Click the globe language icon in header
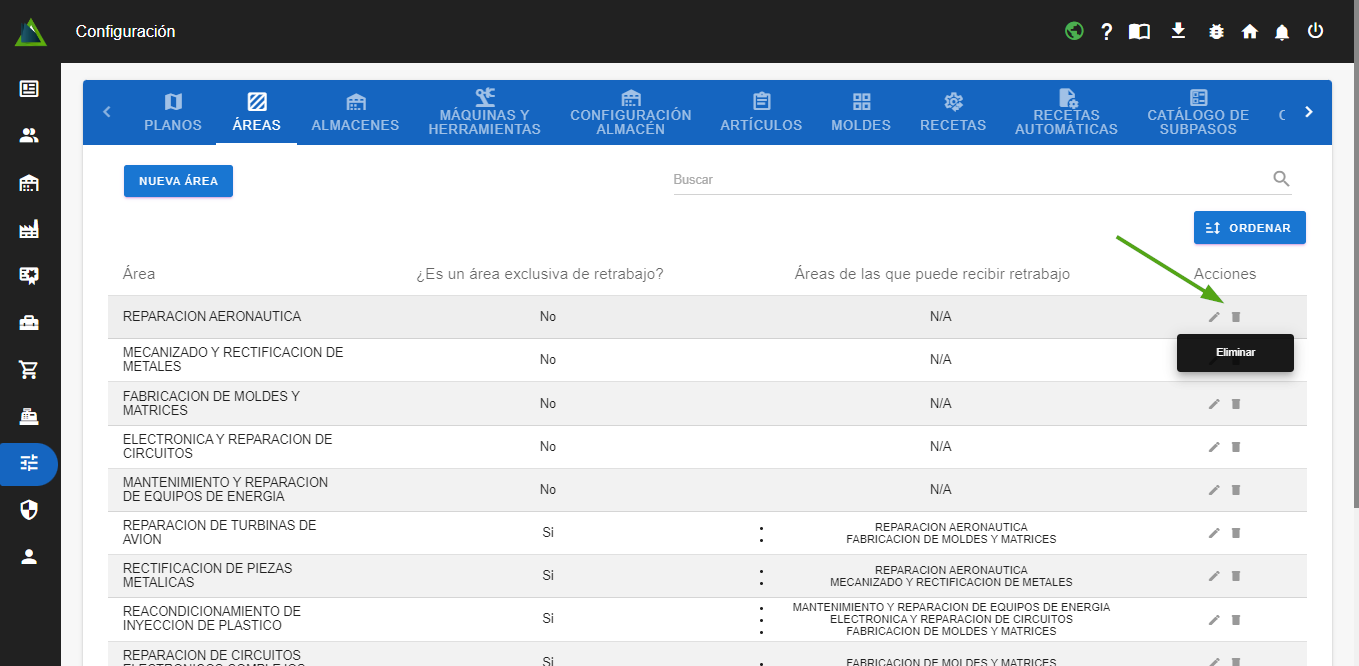The height and width of the screenshot is (666, 1359). pyautogui.click(x=1075, y=31)
